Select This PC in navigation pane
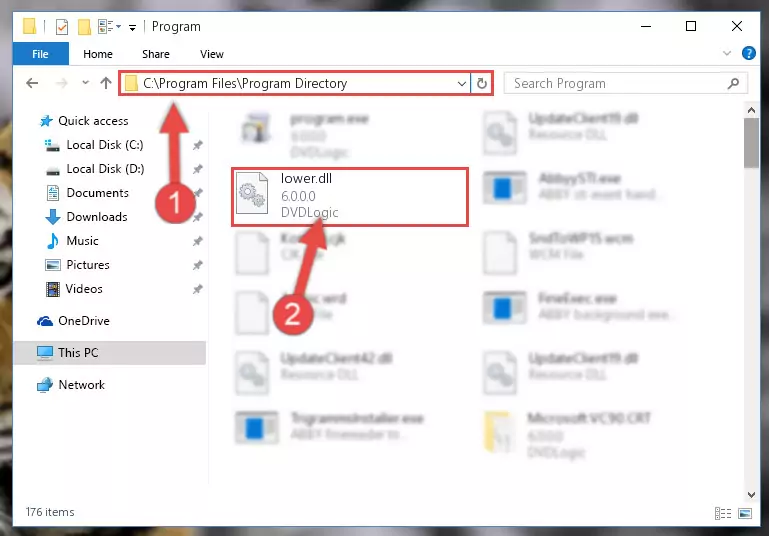769x536 pixels. (x=110, y=353)
